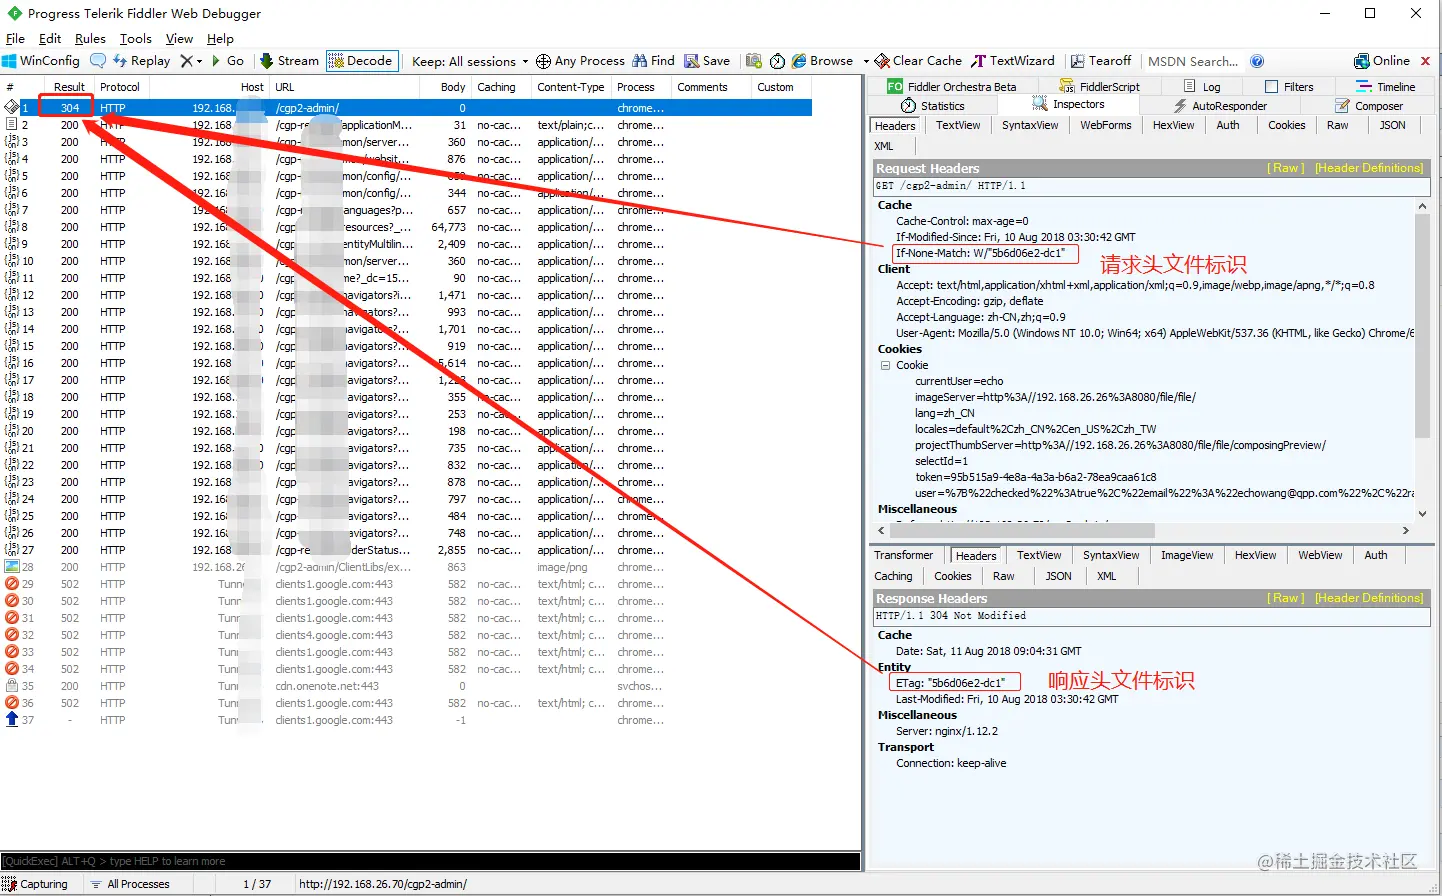Open the FiddlerScript tab
Viewport: 1442px width, 896px height.
[x=1099, y=87]
